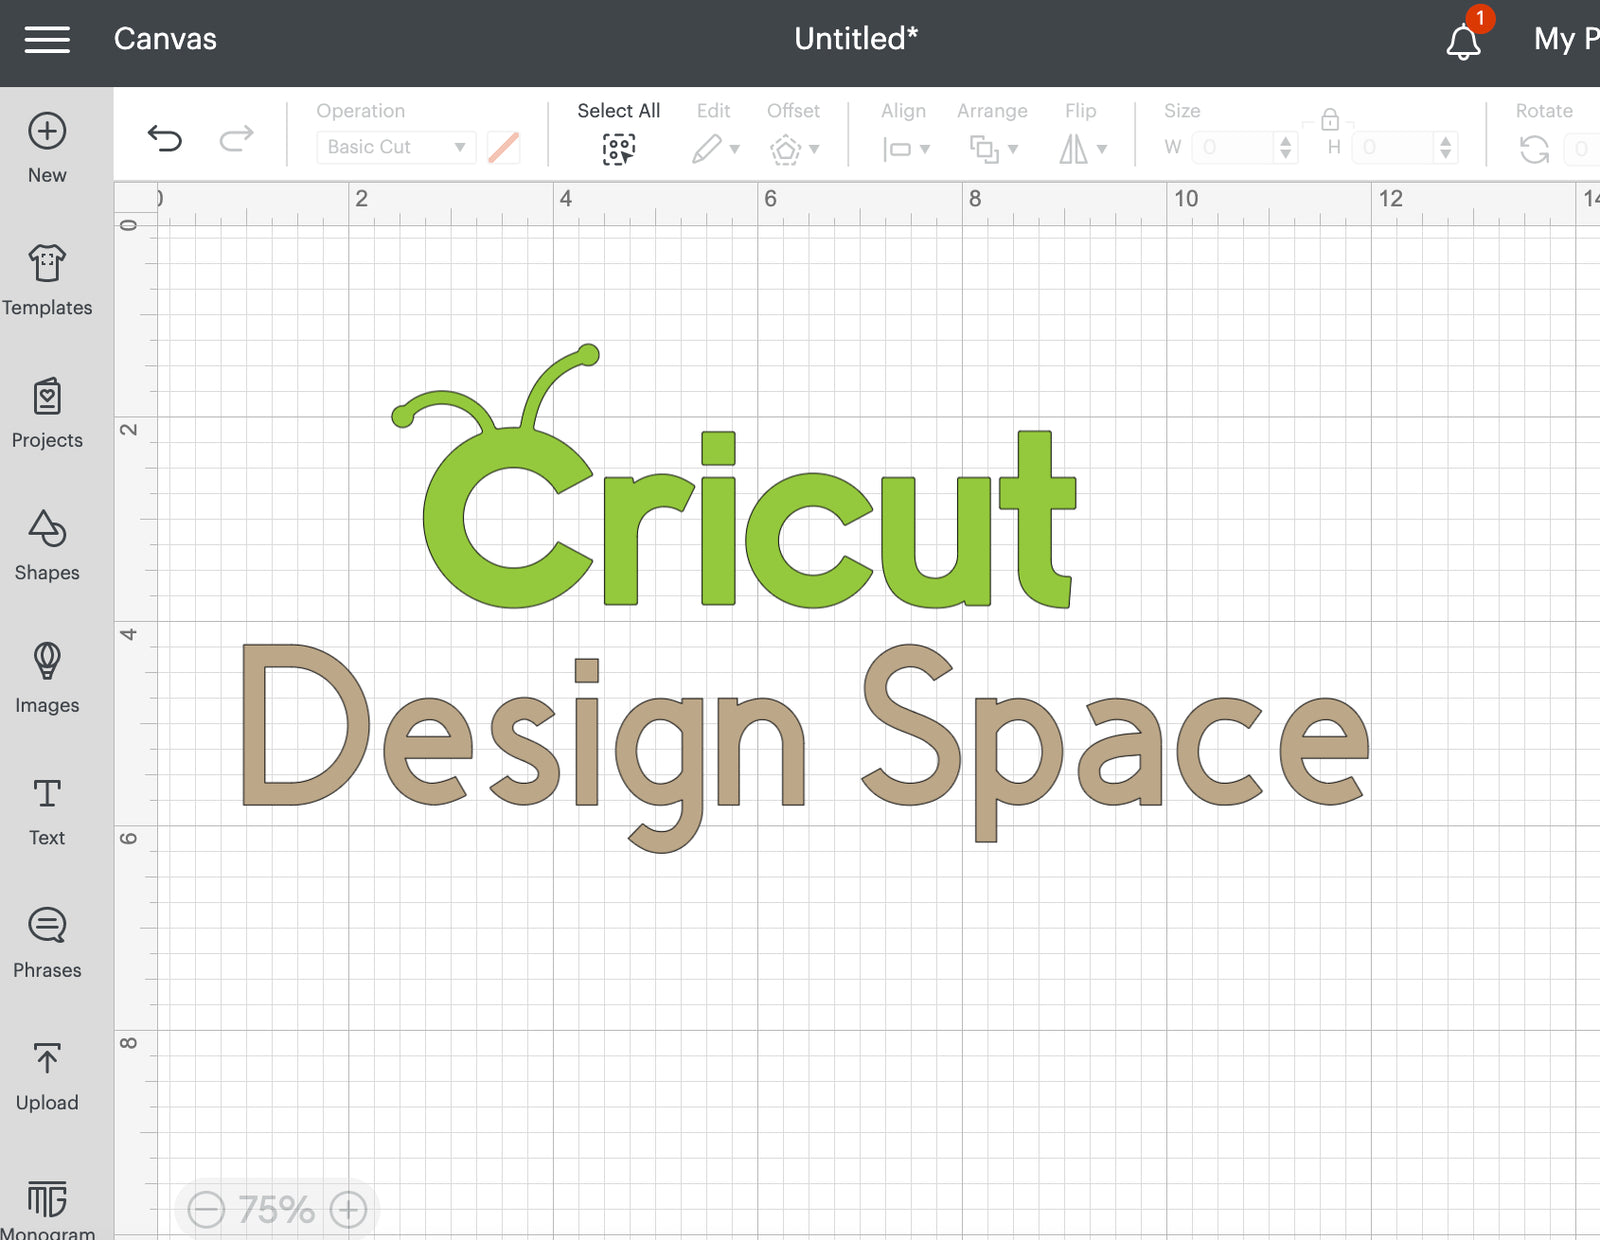This screenshot has width=1600, height=1240.
Task: Zoom in with the plus button
Action: click(x=348, y=1209)
